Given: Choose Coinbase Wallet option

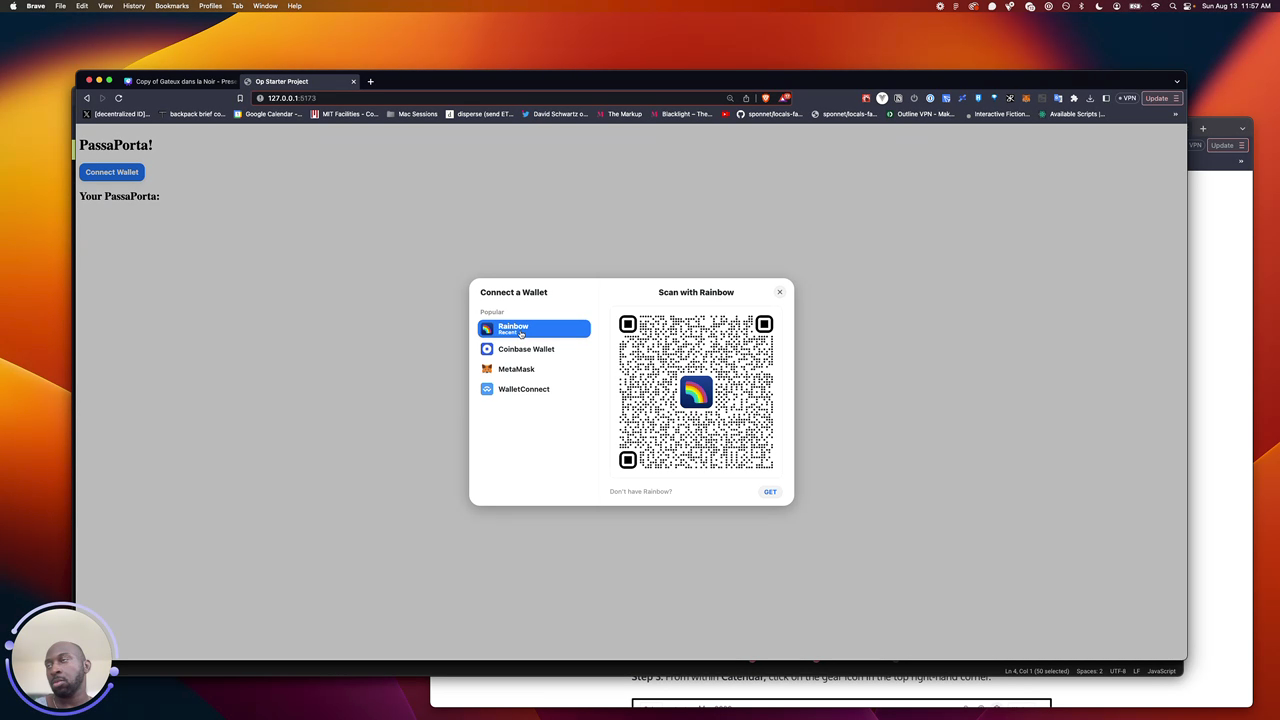Looking at the screenshot, I should (534, 349).
